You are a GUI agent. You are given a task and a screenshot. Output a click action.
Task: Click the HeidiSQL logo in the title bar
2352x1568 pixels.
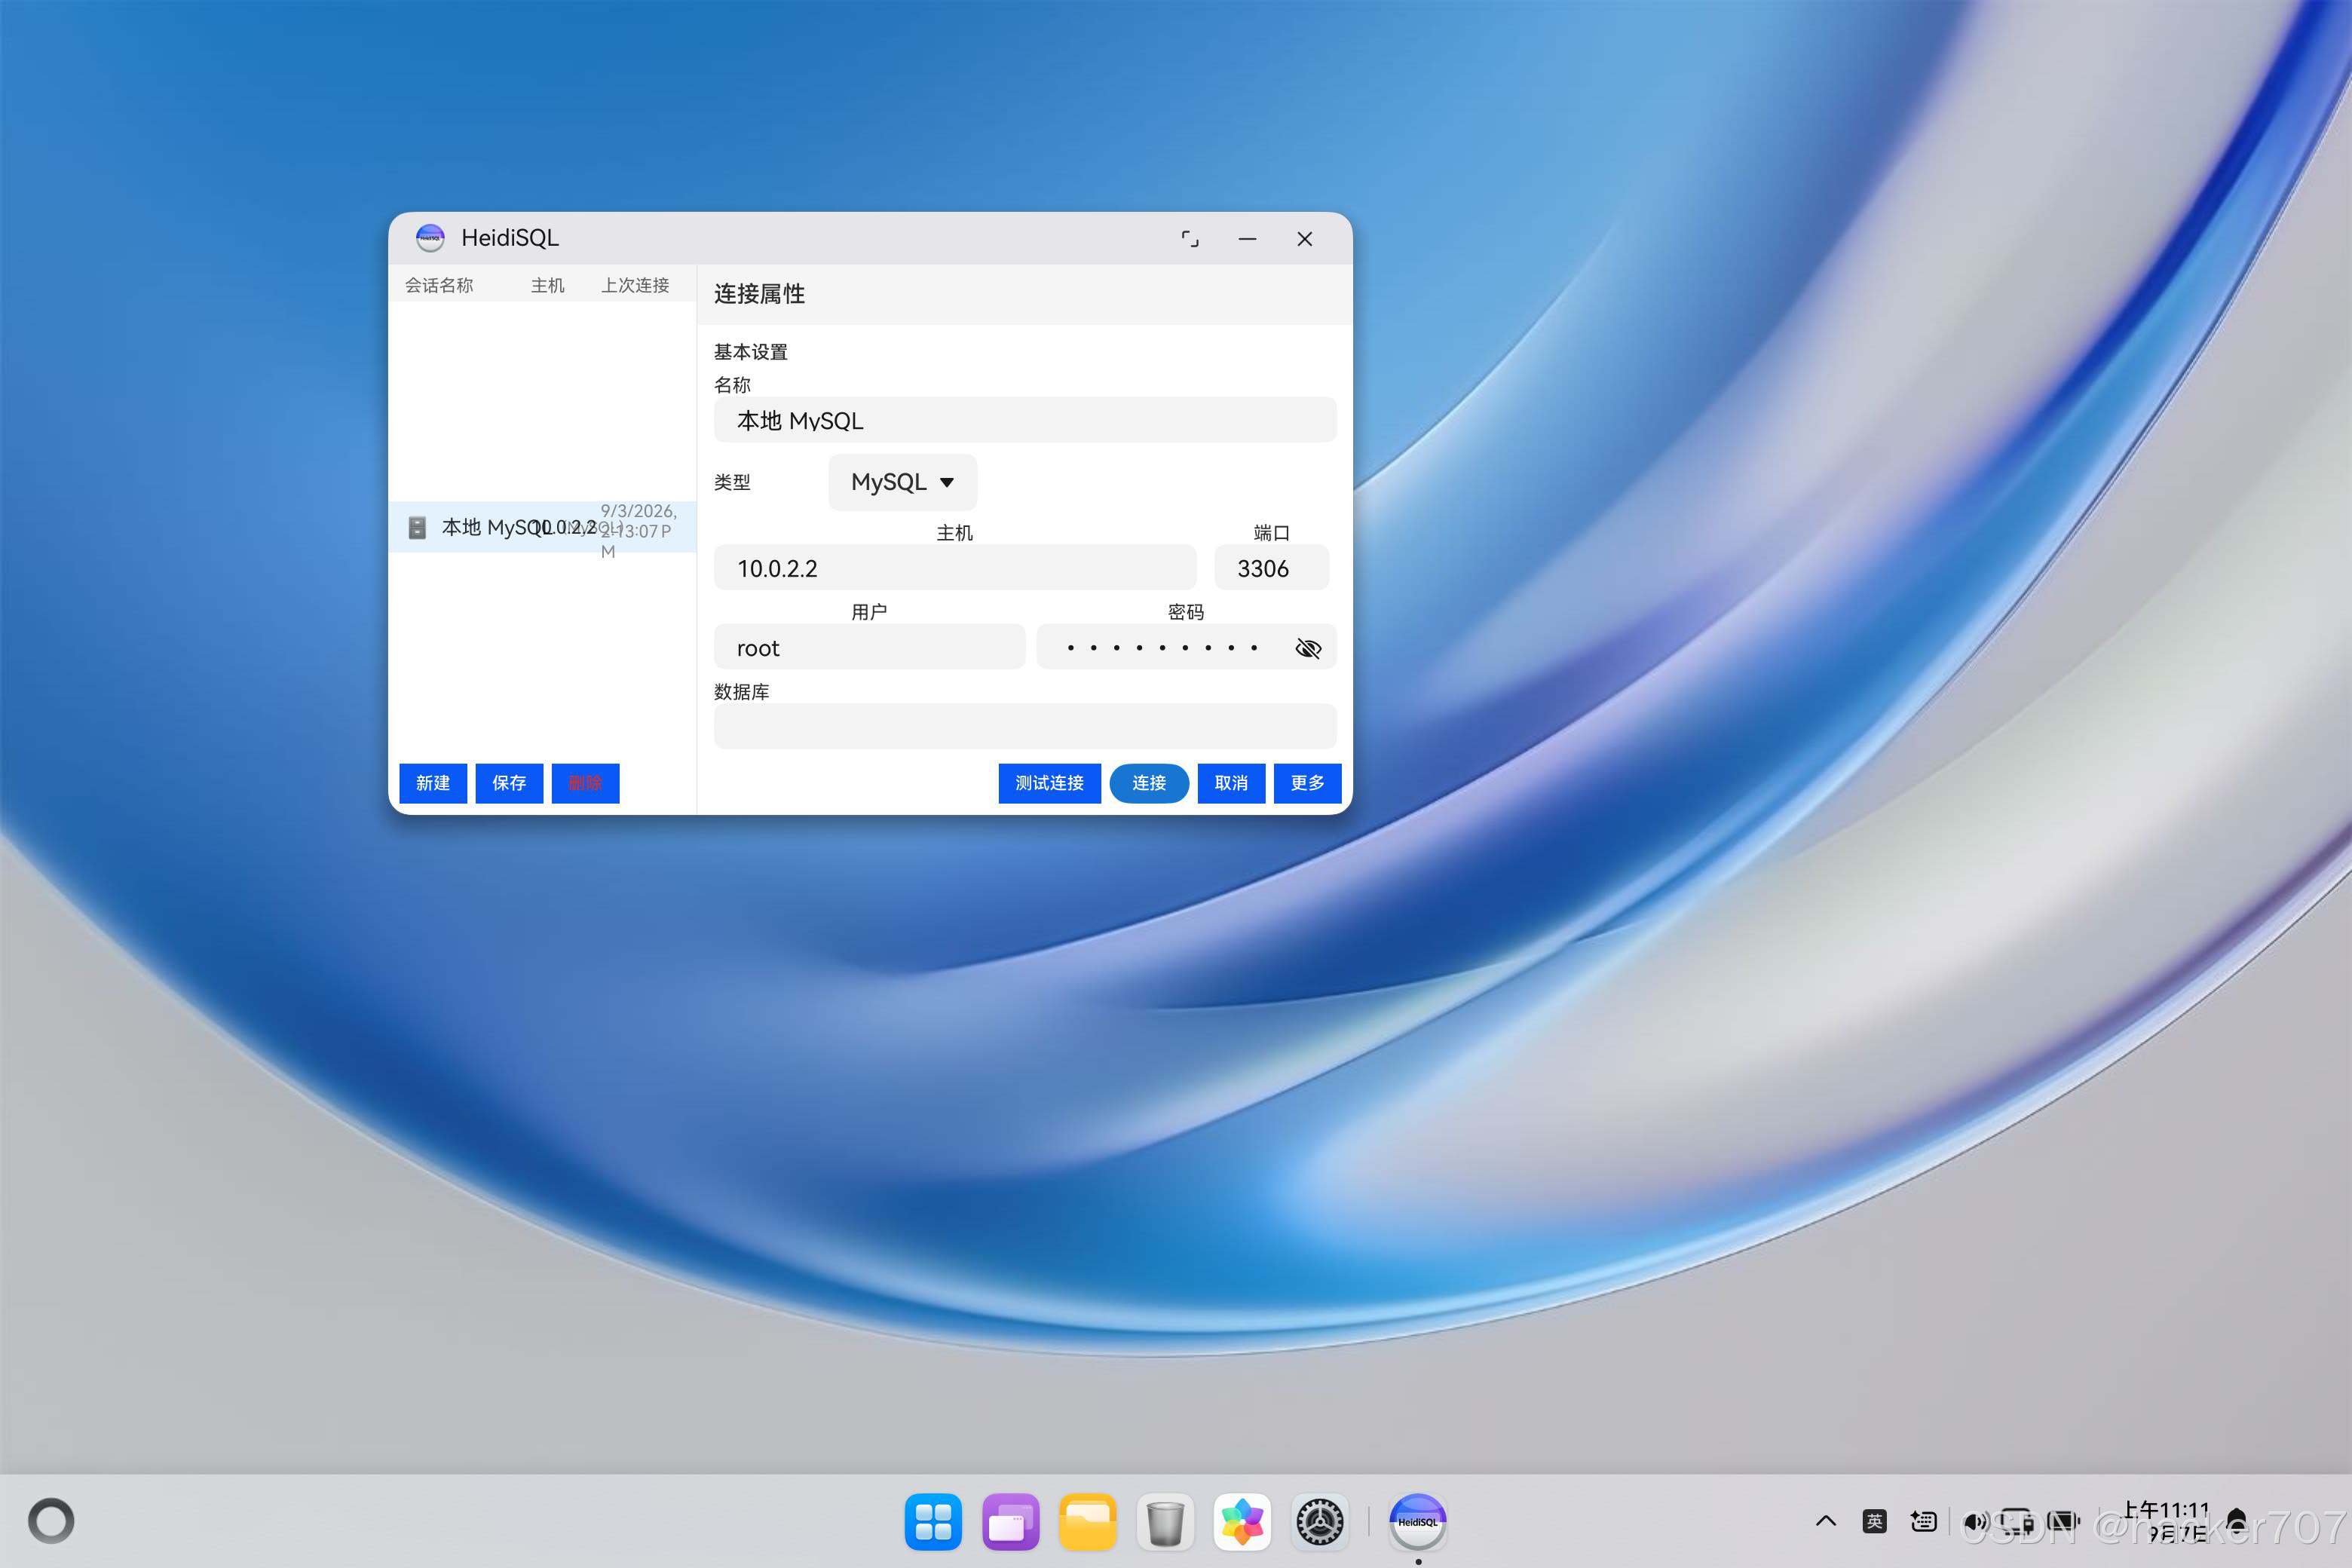(x=430, y=238)
